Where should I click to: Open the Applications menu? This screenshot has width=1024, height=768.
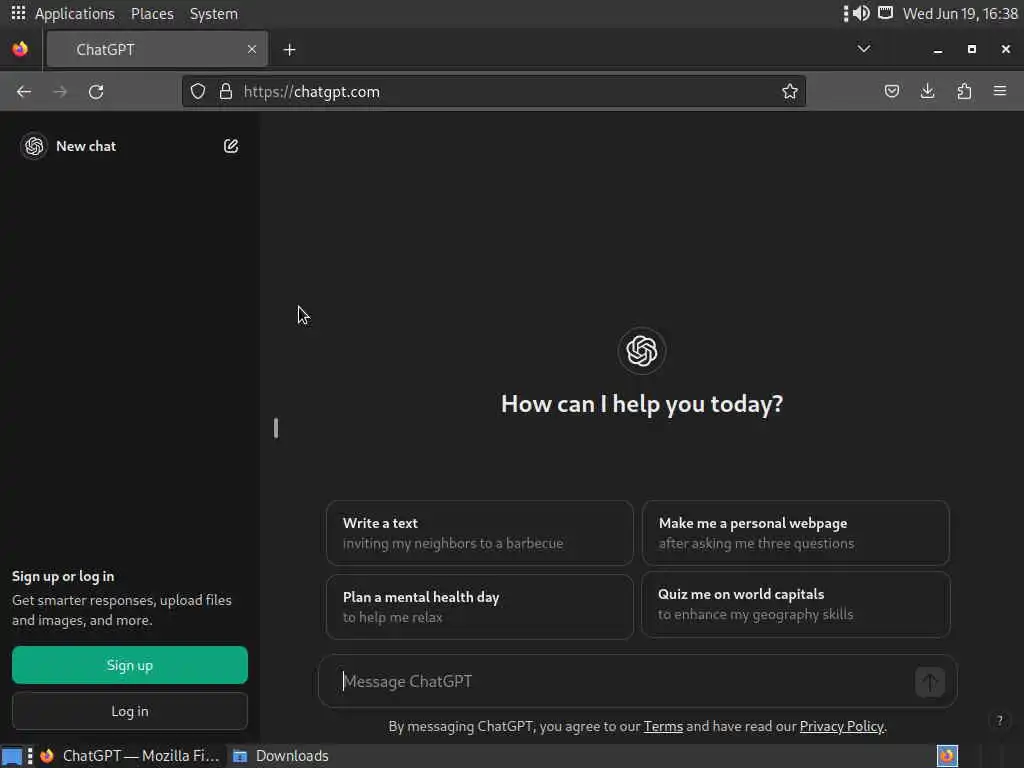coord(74,14)
